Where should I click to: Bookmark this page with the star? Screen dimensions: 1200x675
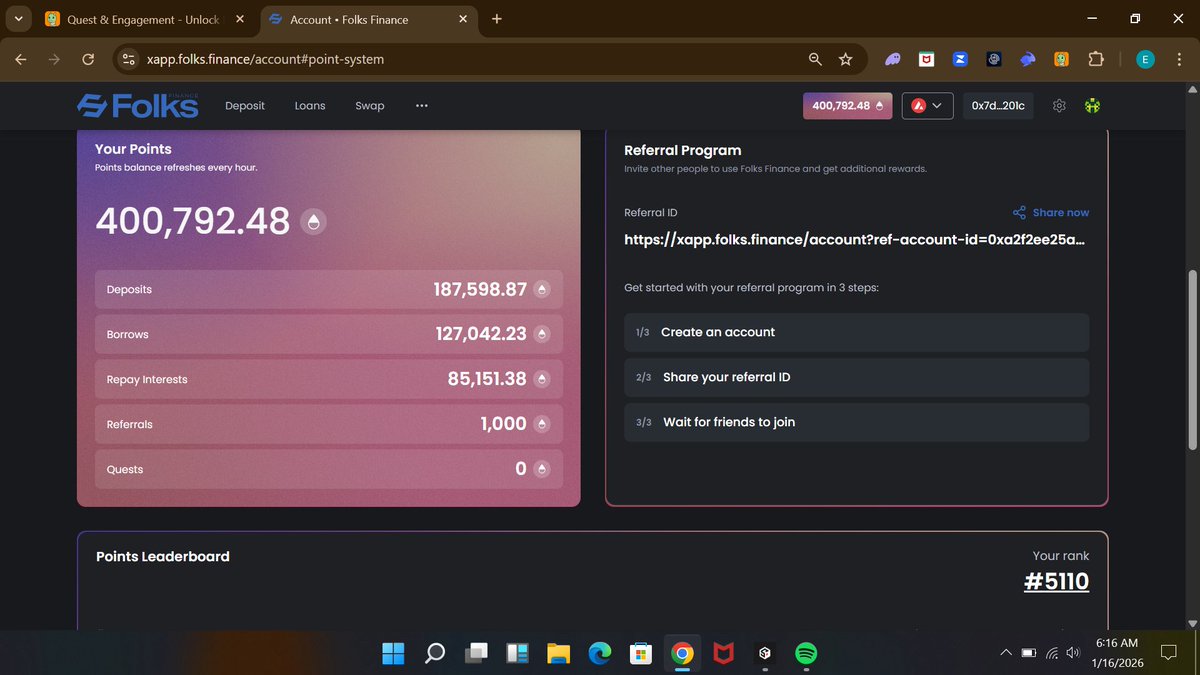[846, 60]
